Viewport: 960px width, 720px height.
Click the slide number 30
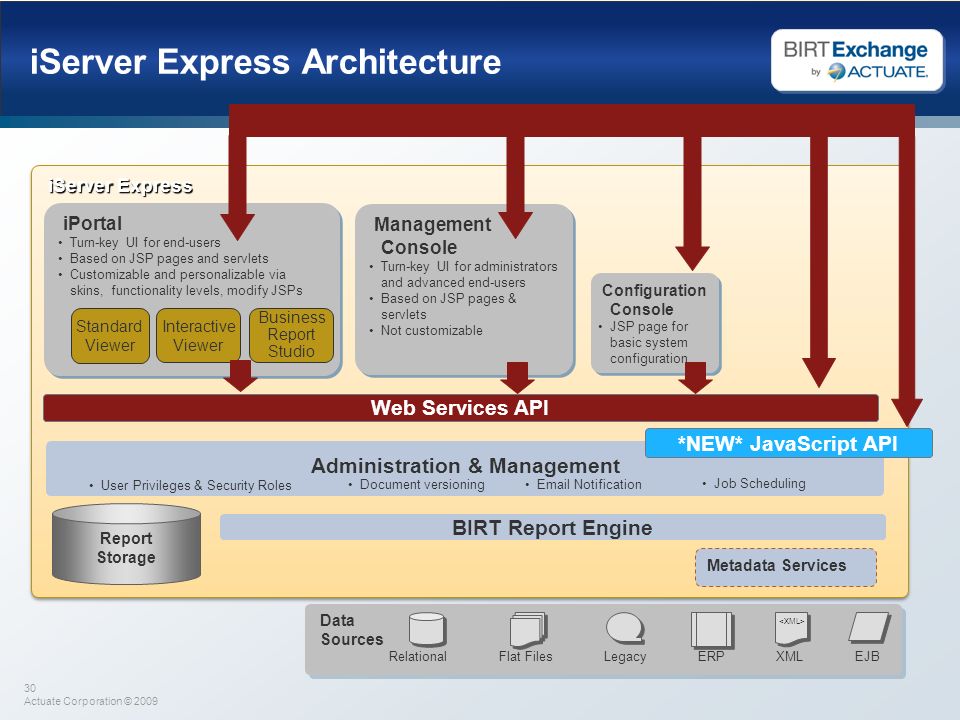[30, 688]
